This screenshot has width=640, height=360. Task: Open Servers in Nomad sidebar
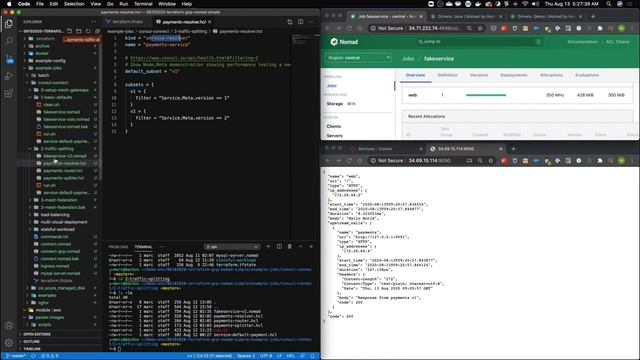coord(334,136)
